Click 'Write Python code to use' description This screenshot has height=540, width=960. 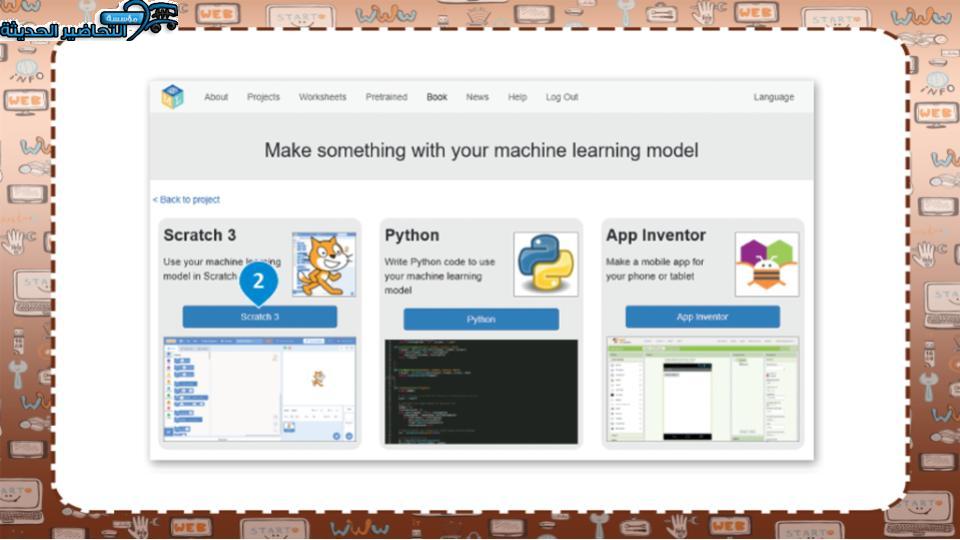440,276
